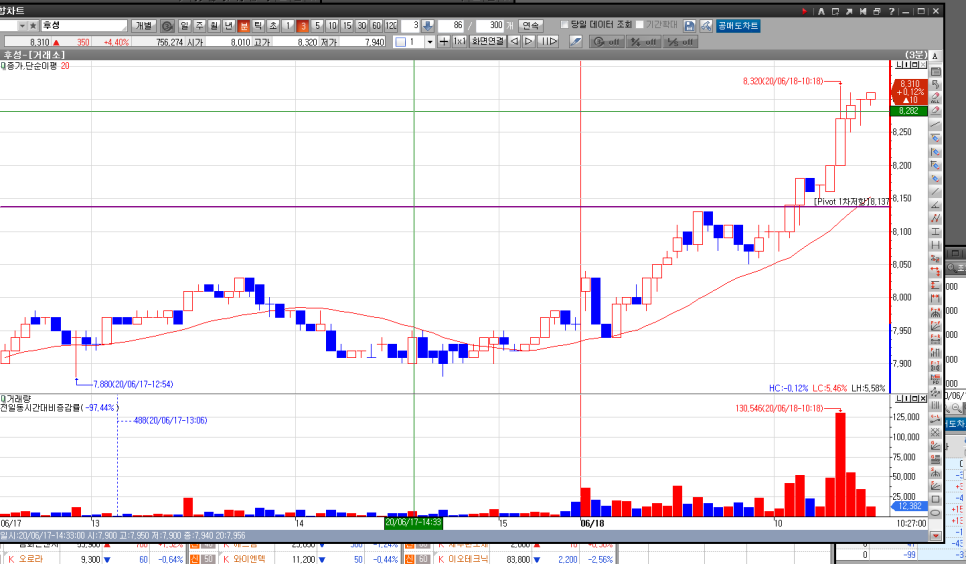The image size is (966, 564).
Task: Toggle the percent off button
Action: click(x=644, y=41)
